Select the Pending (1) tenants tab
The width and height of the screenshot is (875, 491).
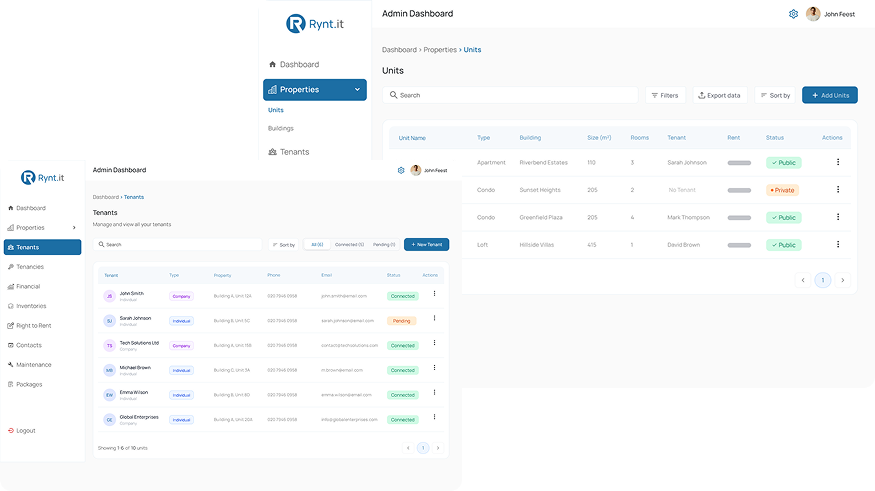point(384,244)
